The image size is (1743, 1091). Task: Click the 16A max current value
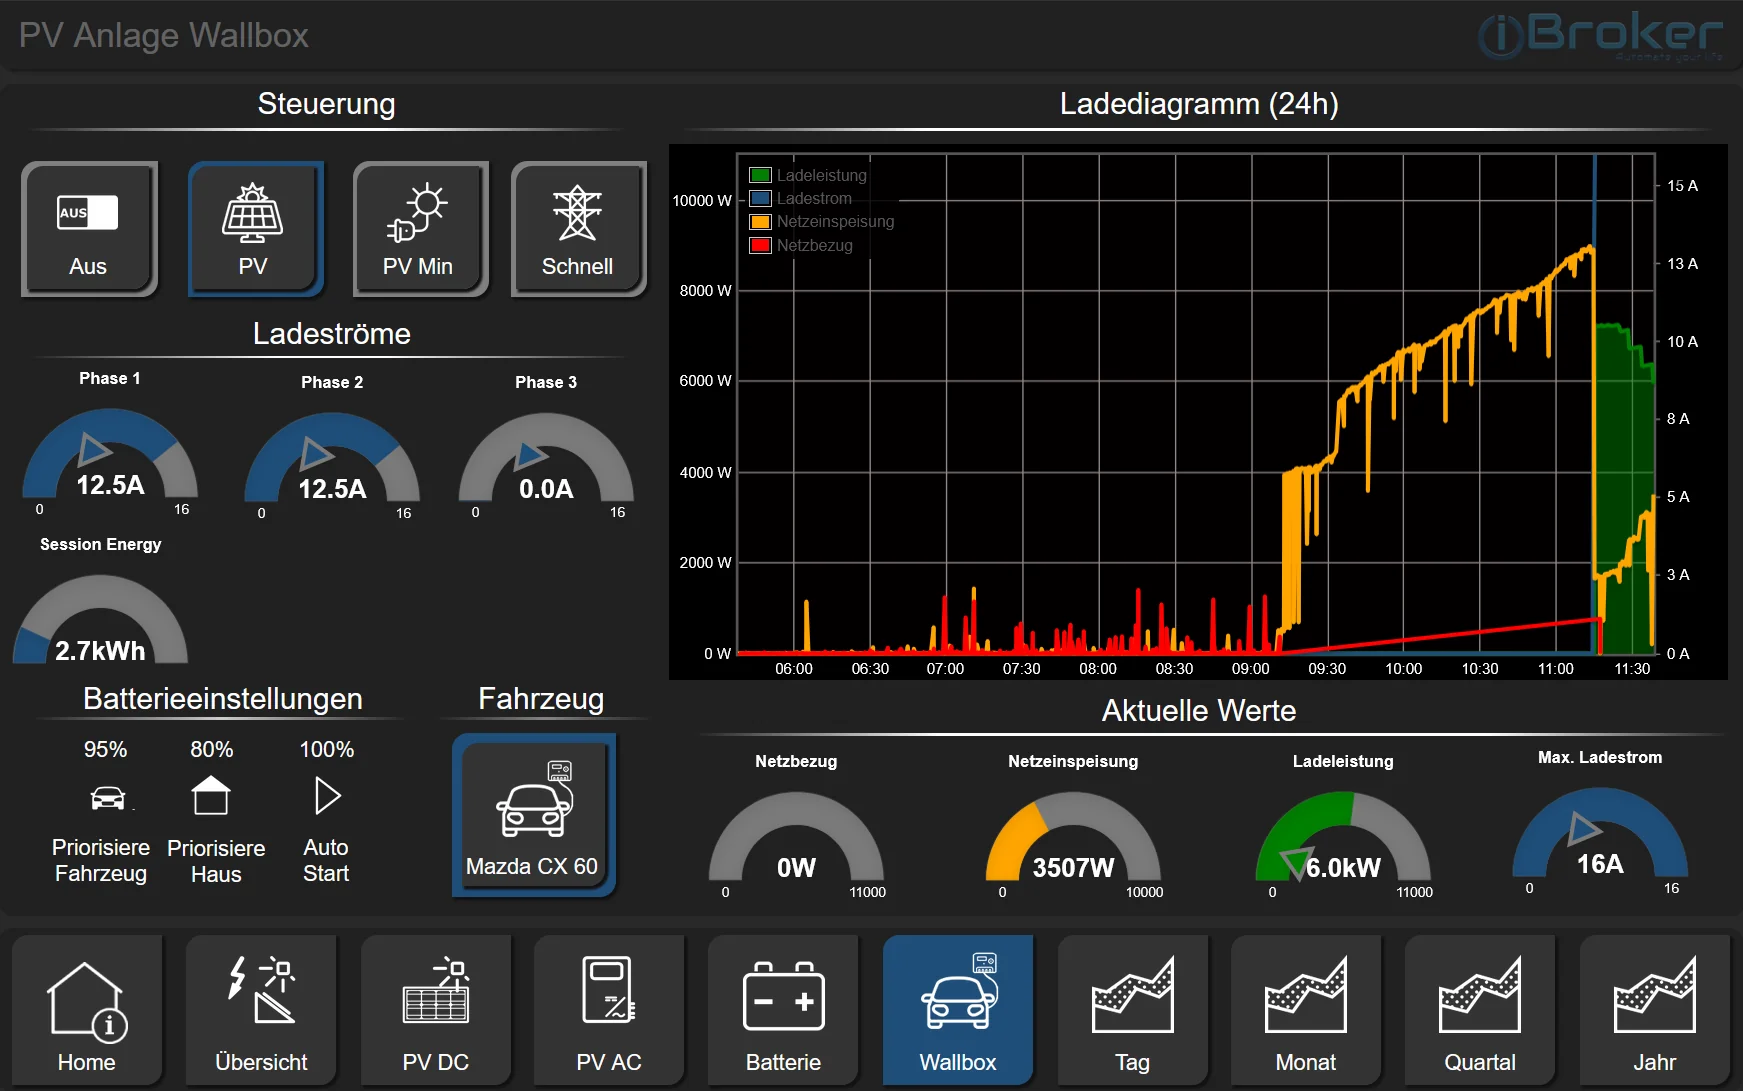tap(1600, 864)
